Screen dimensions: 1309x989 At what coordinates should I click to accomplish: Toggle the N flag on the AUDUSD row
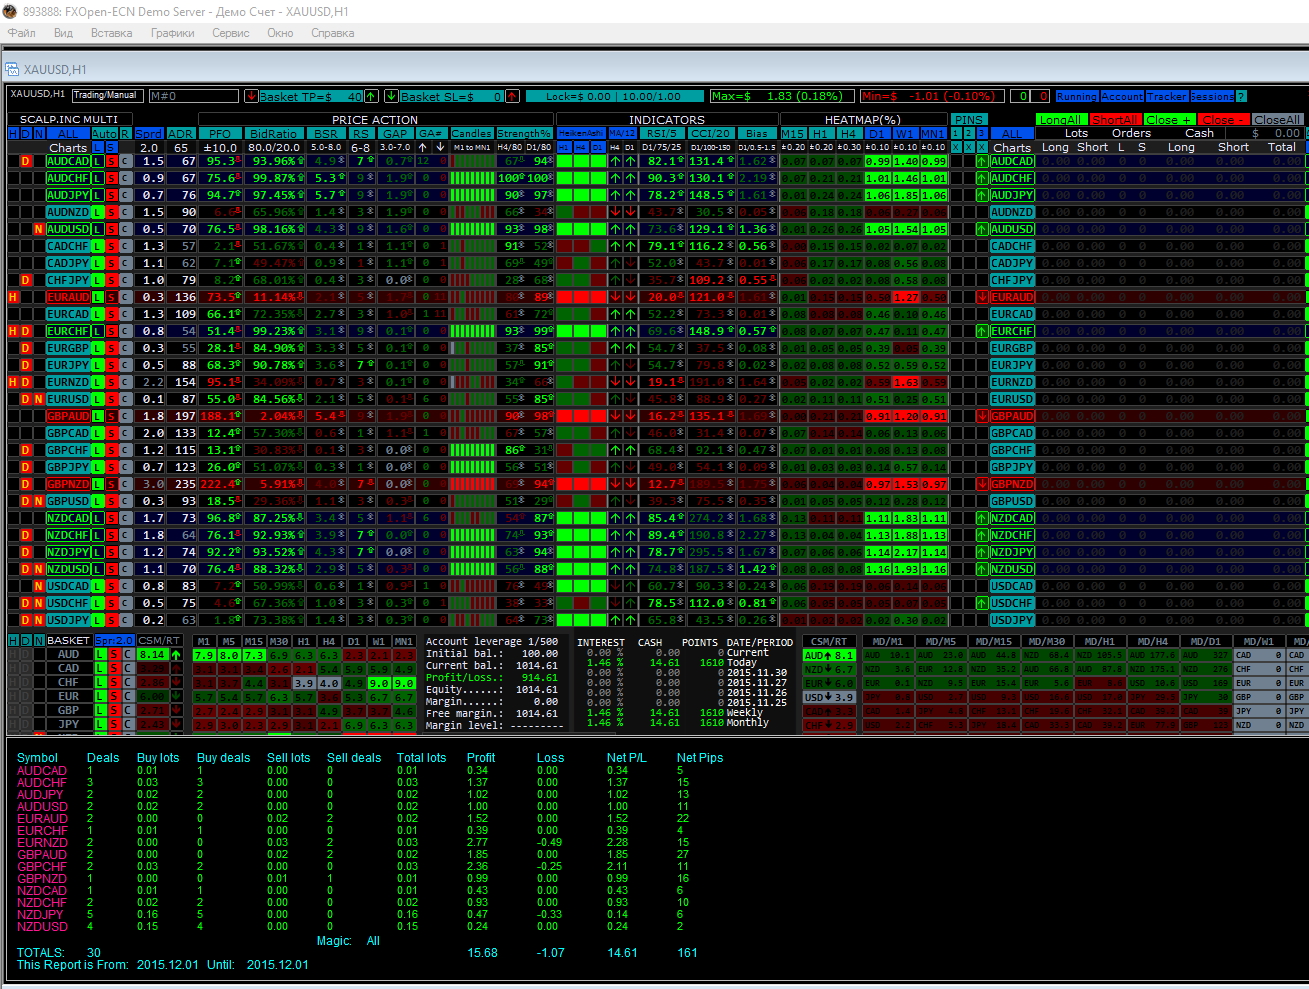pyautogui.click(x=39, y=229)
